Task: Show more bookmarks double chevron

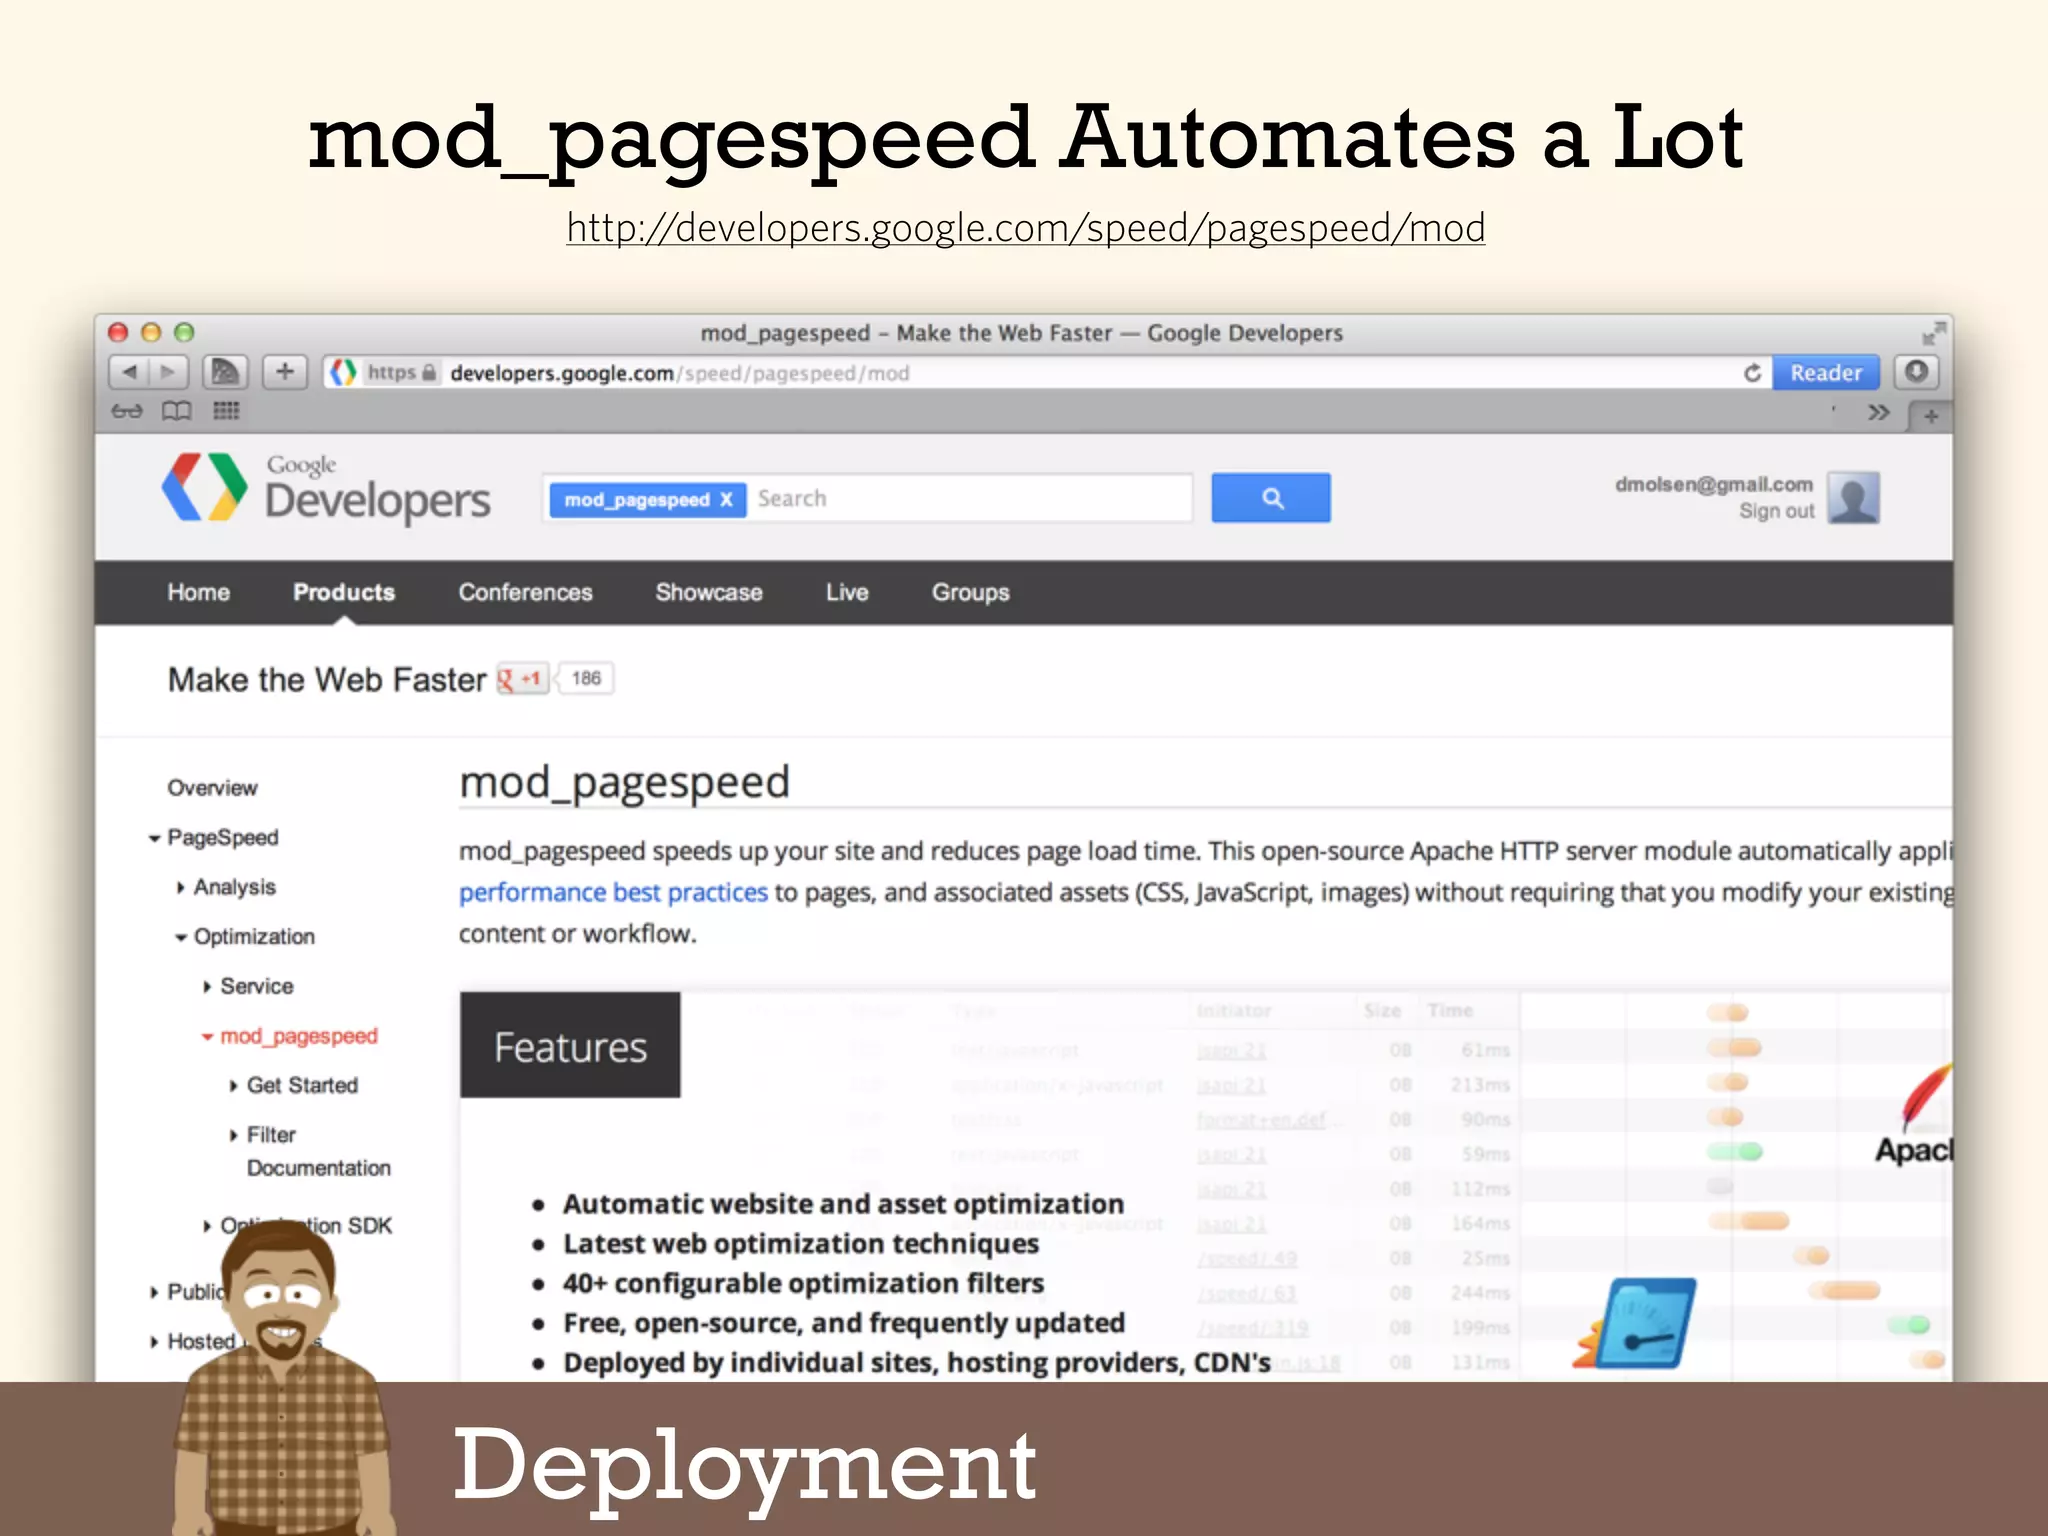Action: coord(1878,413)
